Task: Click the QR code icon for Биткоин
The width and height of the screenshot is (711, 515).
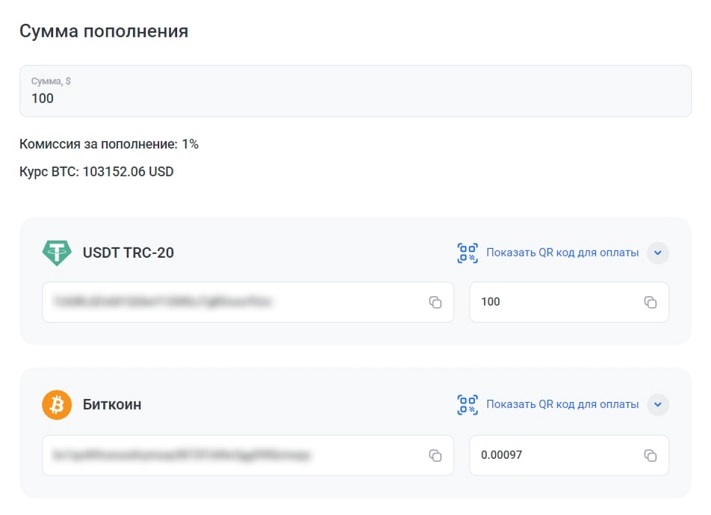Action: coord(467,405)
